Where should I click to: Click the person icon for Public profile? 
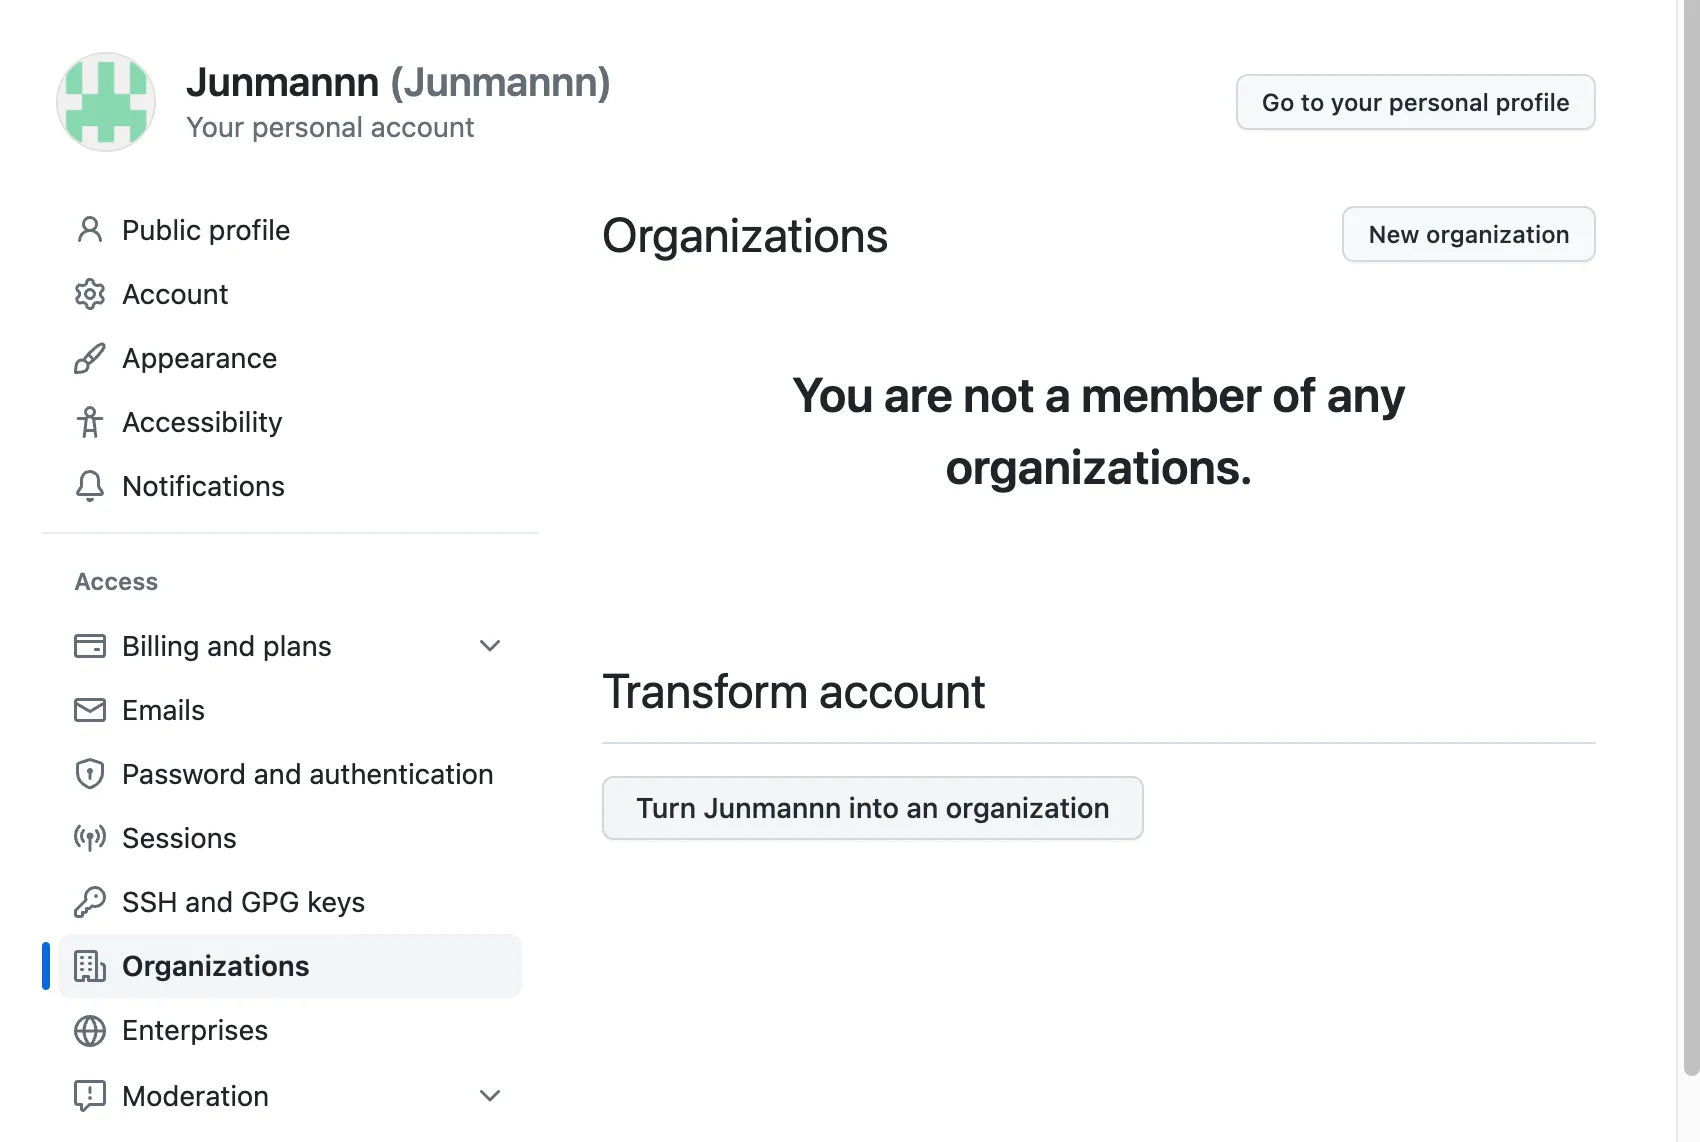coord(90,230)
